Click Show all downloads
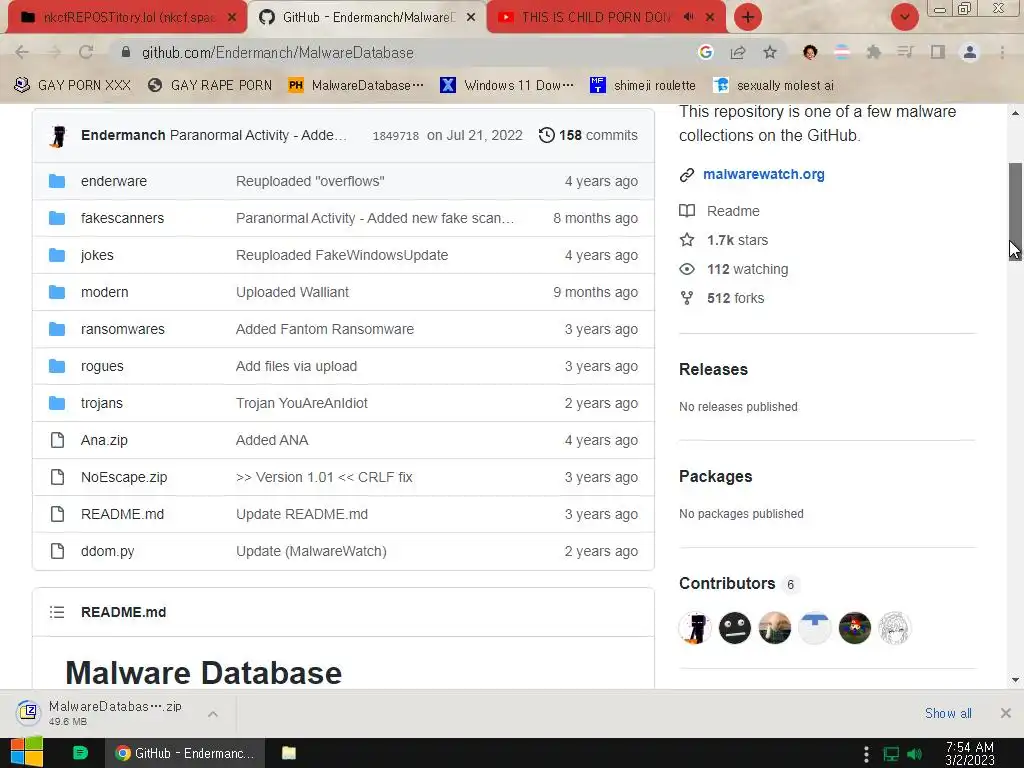Viewport: 1024px width, 768px height. [x=948, y=713]
